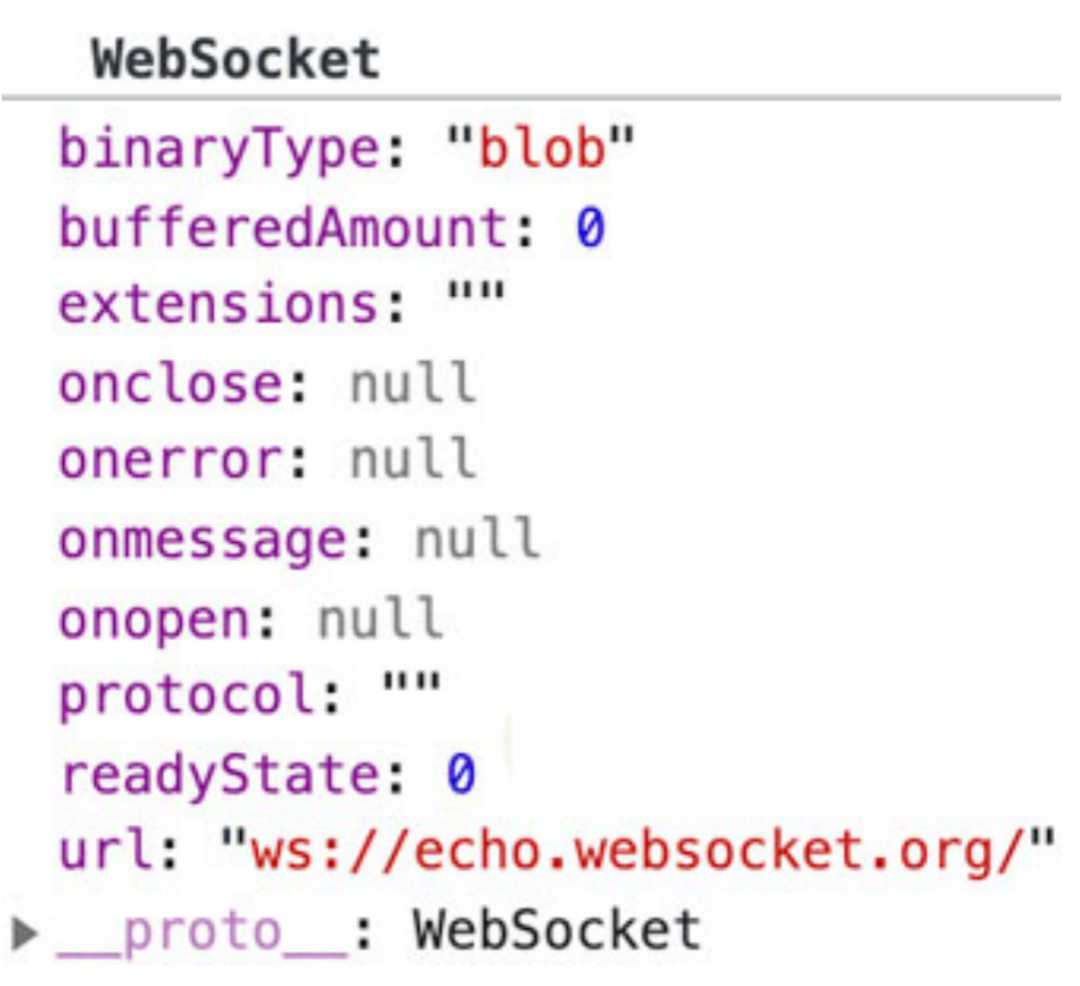The height and width of the screenshot is (986, 1080).
Task: Expand the __proto__ disclosure triangle
Action: coord(22,933)
